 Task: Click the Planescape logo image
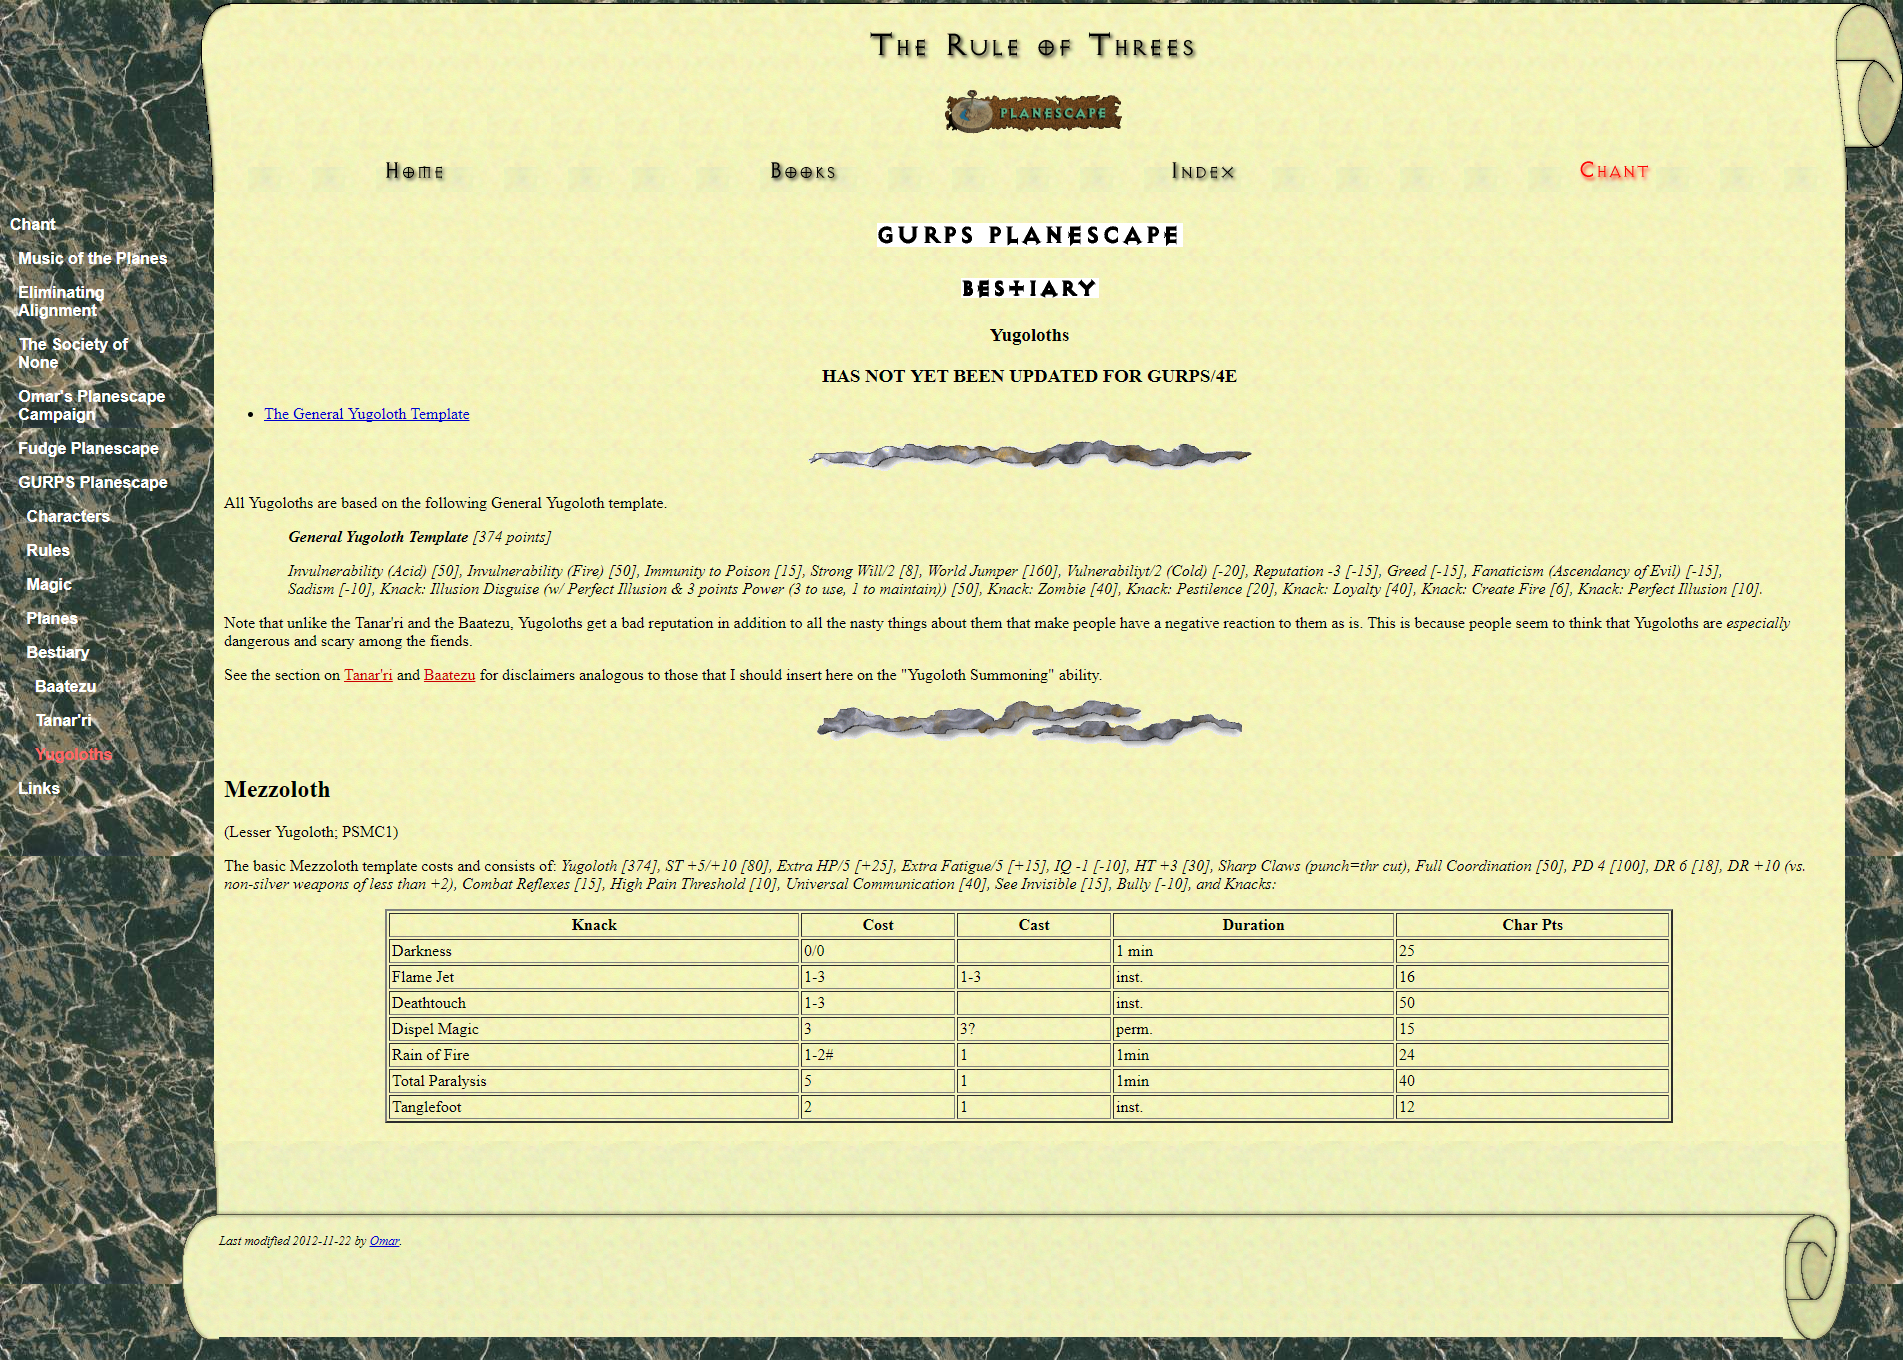[x=1032, y=112]
